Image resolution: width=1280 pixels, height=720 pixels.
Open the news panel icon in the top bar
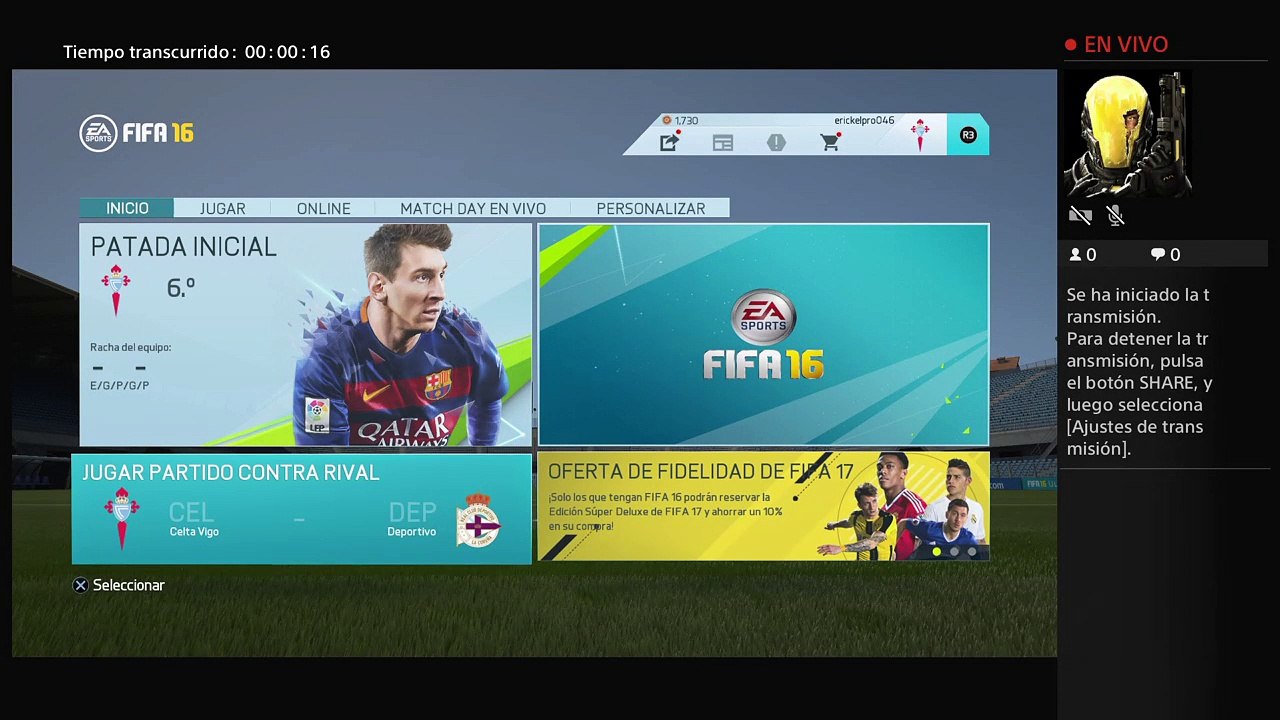pyautogui.click(x=723, y=143)
